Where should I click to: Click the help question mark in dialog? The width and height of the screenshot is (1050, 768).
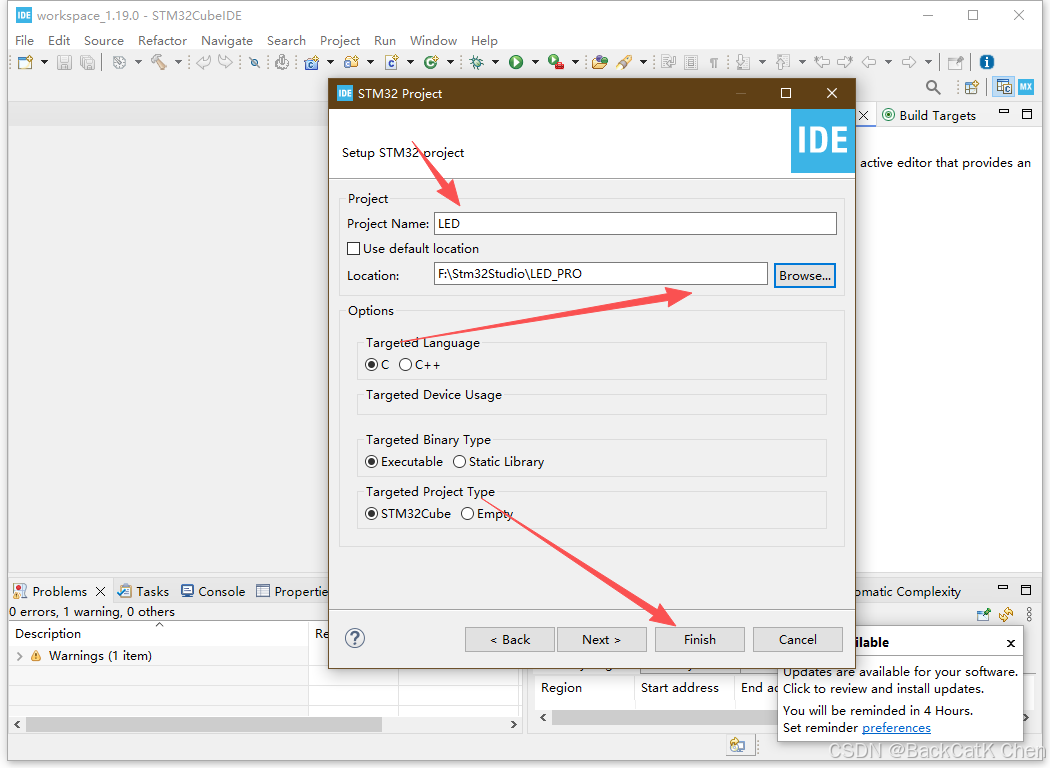tap(355, 638)
